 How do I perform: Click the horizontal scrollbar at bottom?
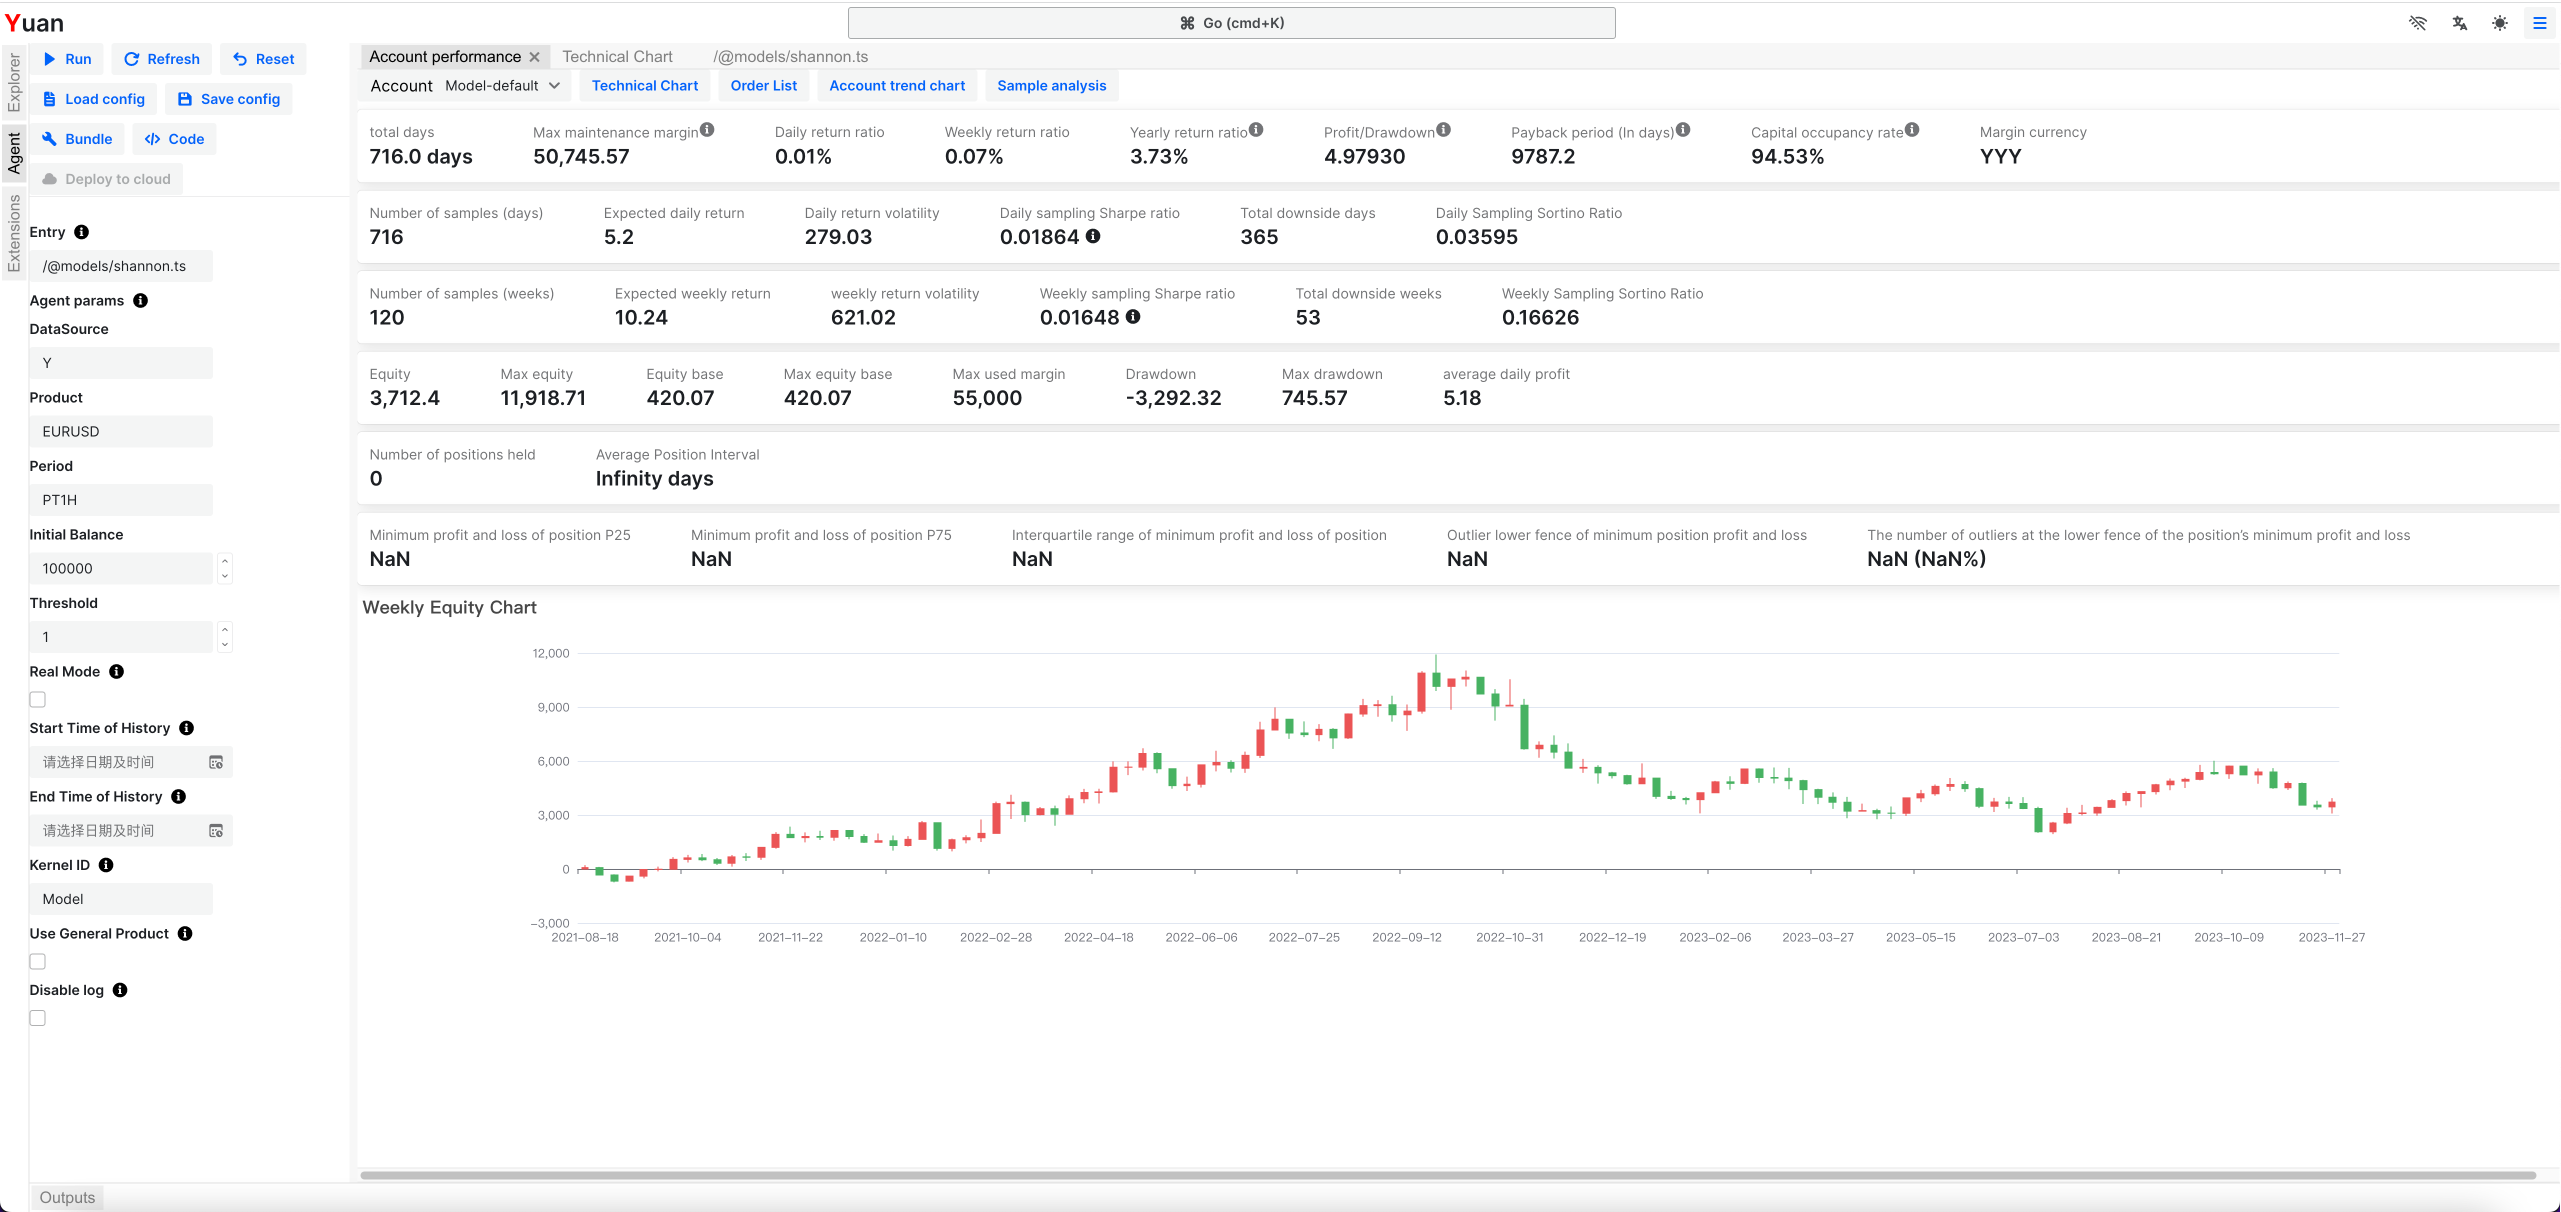(x=1447, y=1175)
